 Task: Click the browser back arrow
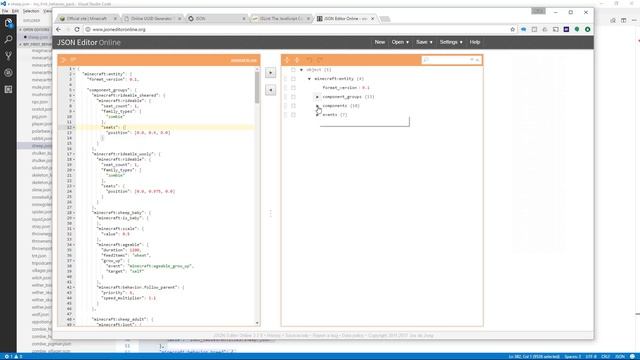coord(58,29)
